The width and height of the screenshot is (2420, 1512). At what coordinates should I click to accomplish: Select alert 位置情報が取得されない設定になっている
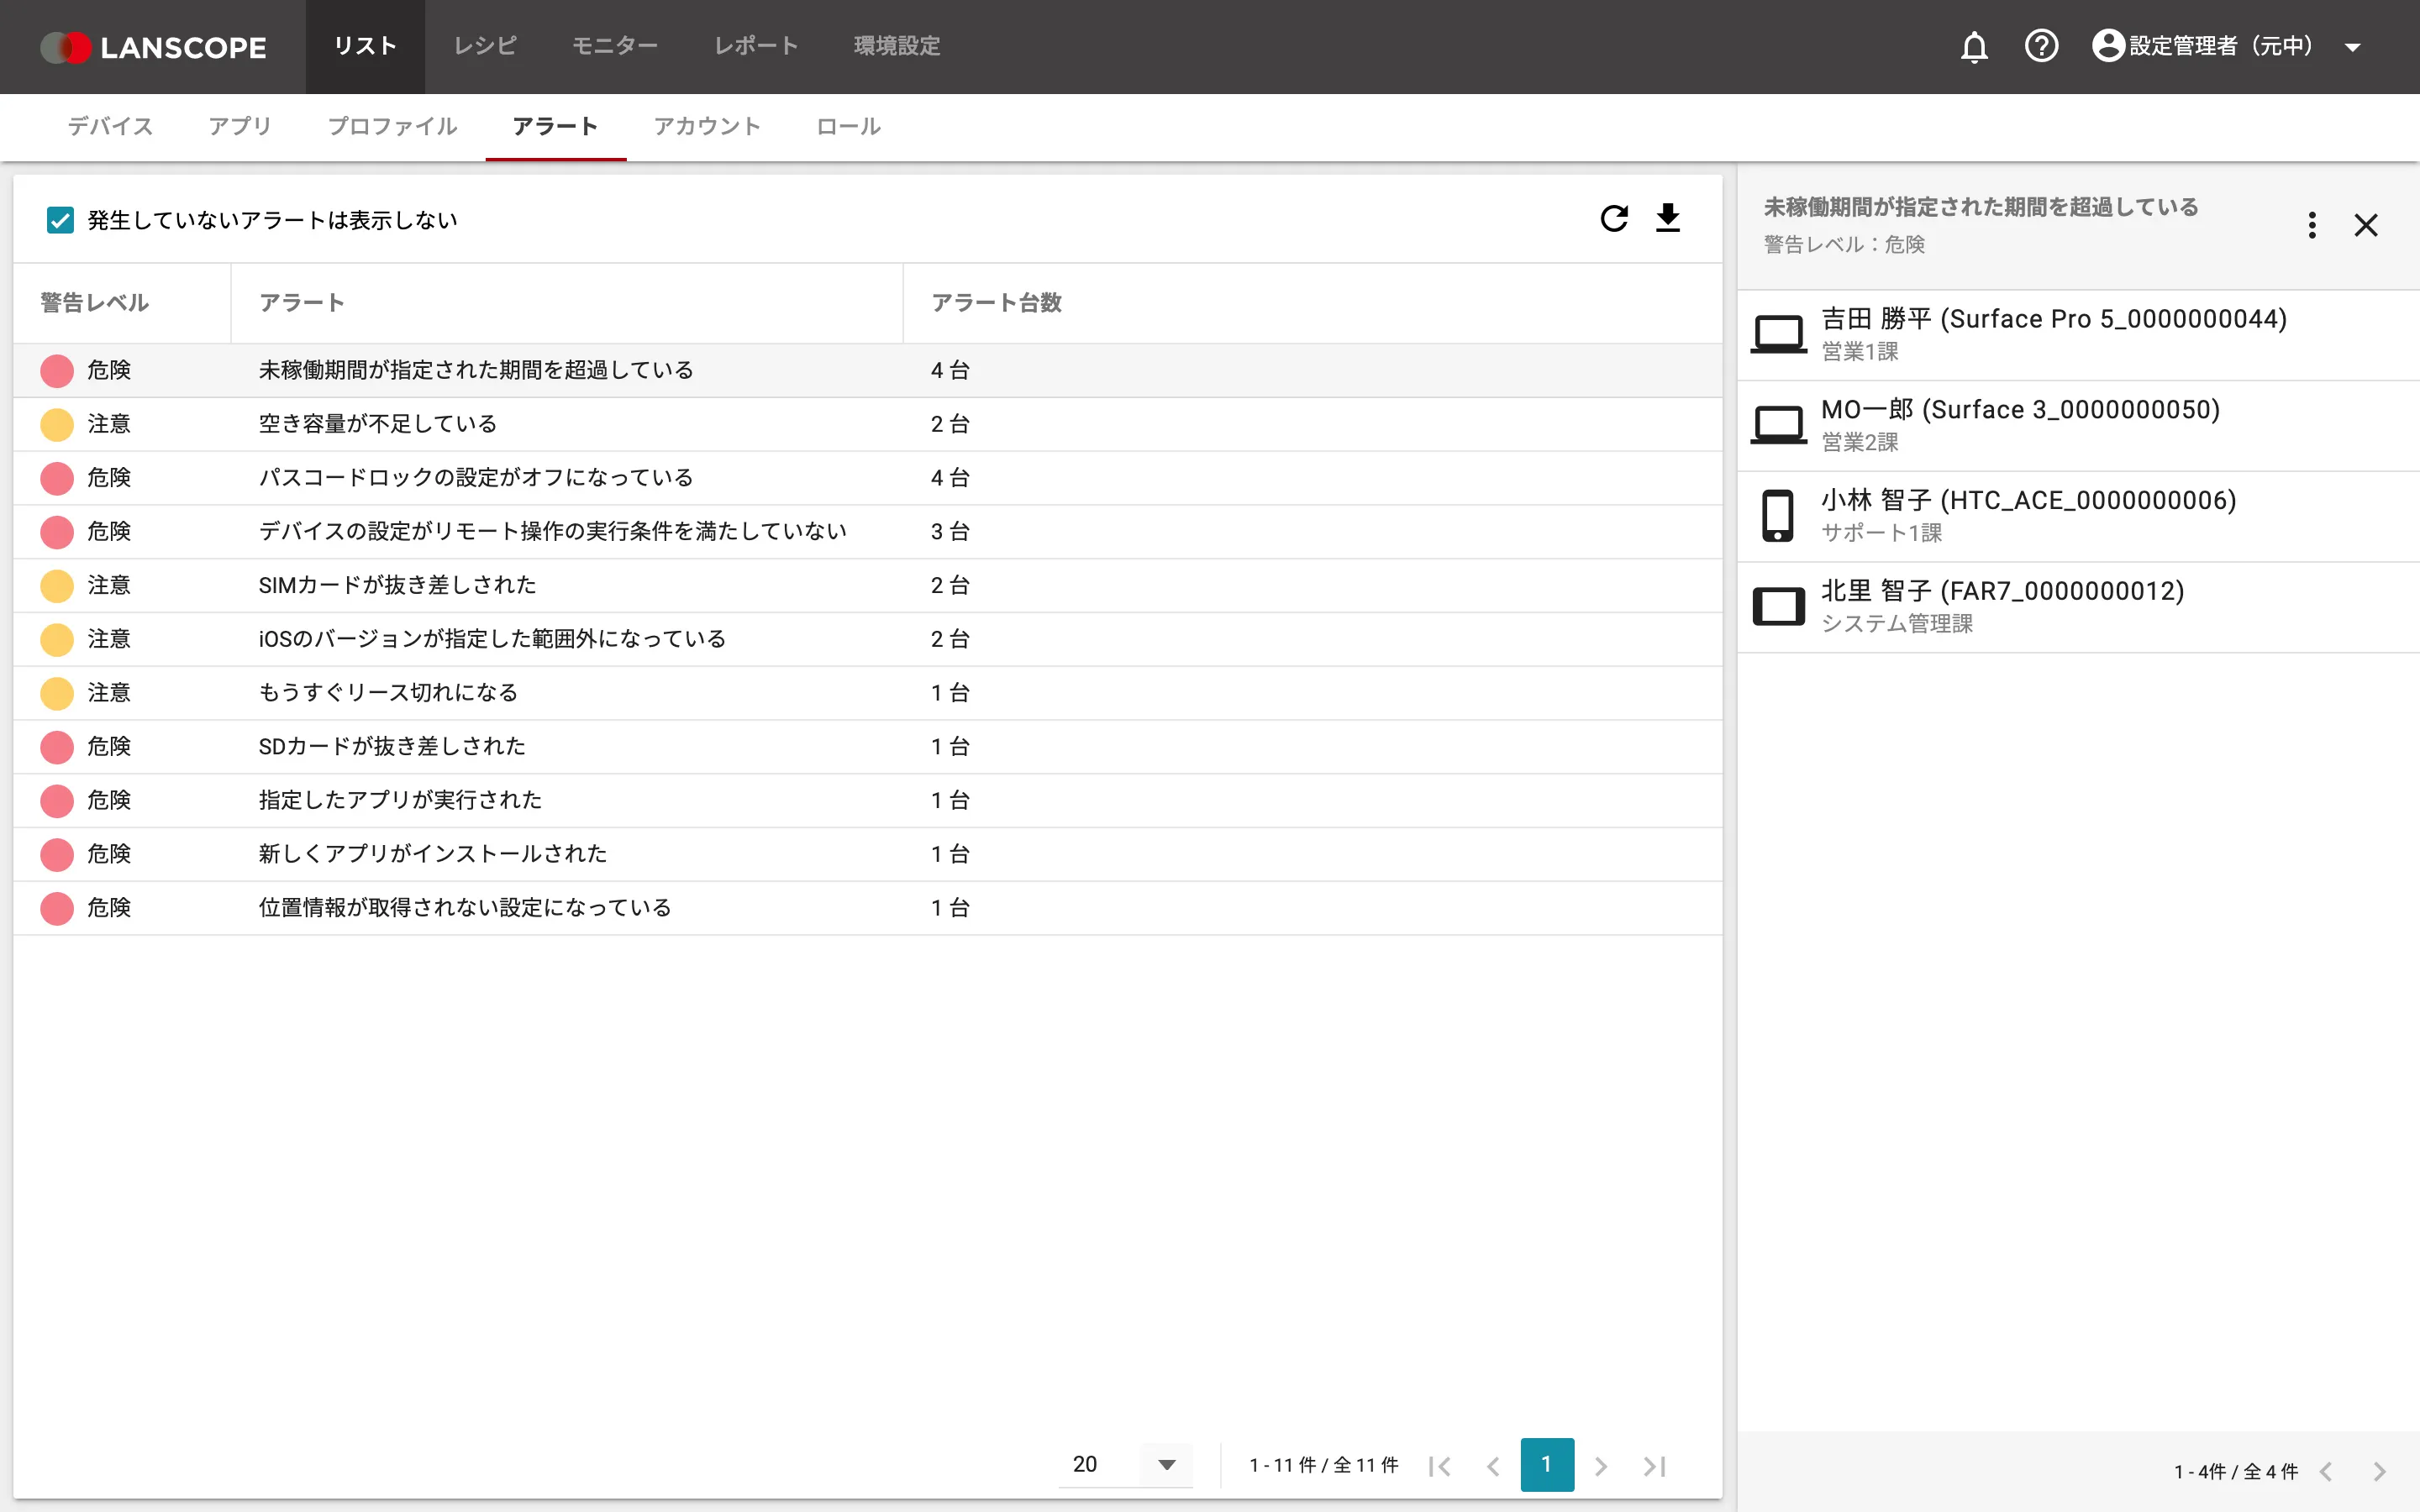(867, 908)
